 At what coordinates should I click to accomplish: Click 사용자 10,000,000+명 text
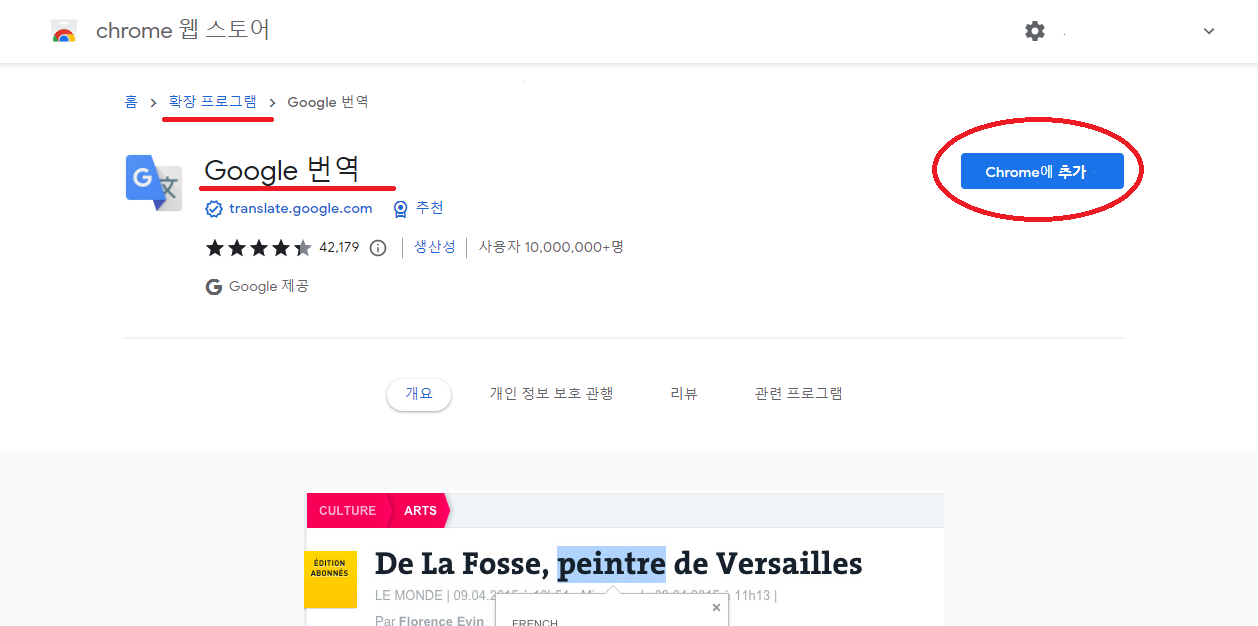551,247
